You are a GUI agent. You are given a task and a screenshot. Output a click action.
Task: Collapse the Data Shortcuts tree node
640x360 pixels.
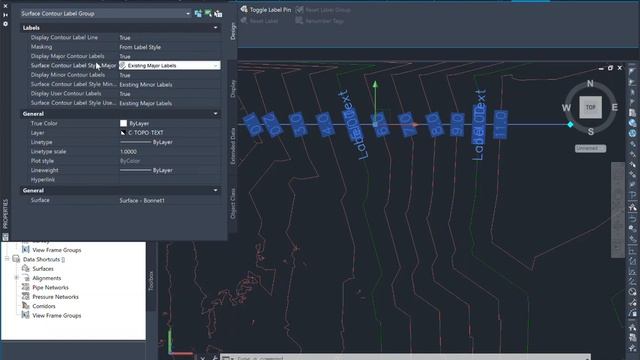coord(7,259)
